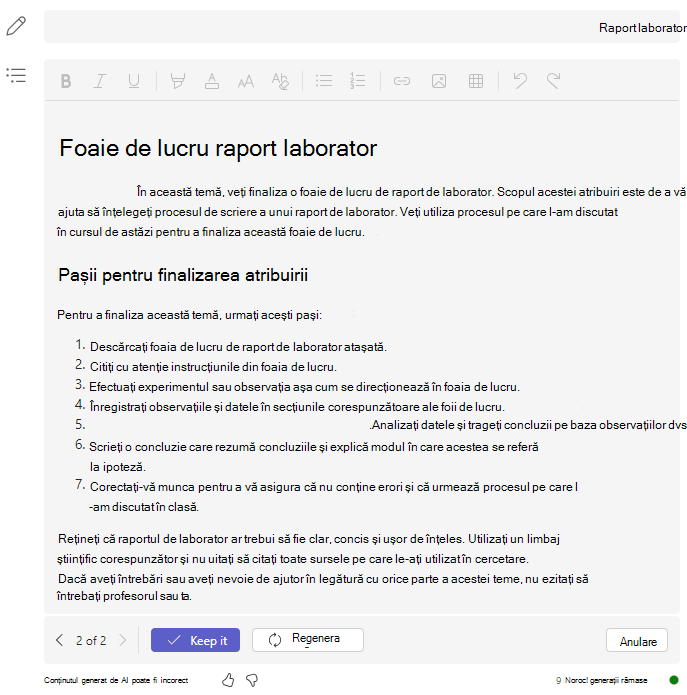Screen dimensions: 687x695
Task: Insert a hyperlink
Action: click(402, 81)
